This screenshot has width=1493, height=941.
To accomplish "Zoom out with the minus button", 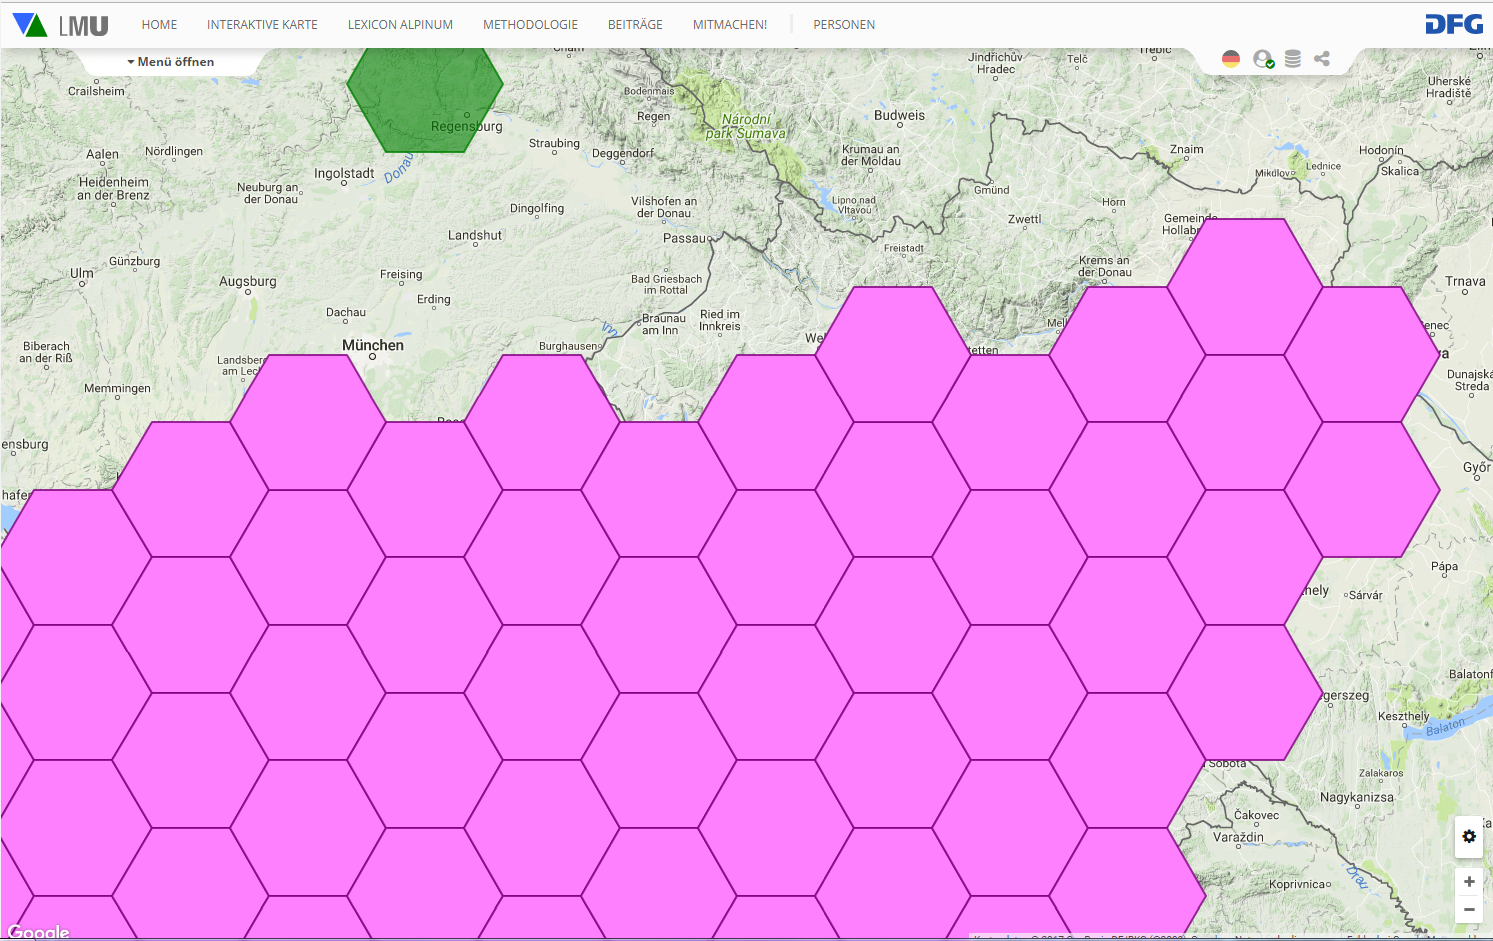I will [x=1469, y=909].
